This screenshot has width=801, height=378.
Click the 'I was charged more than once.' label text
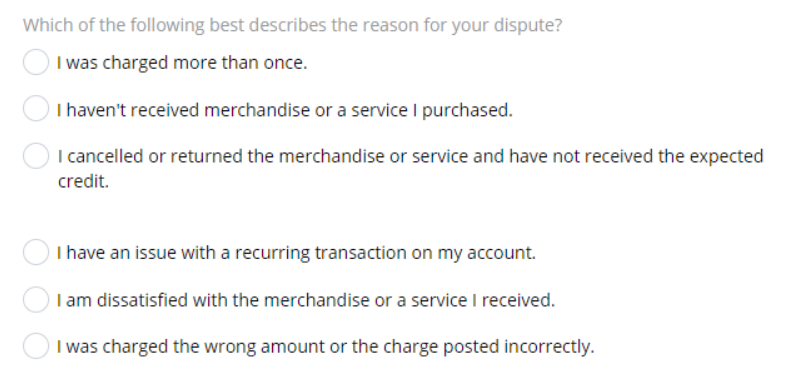pos(182,63)
